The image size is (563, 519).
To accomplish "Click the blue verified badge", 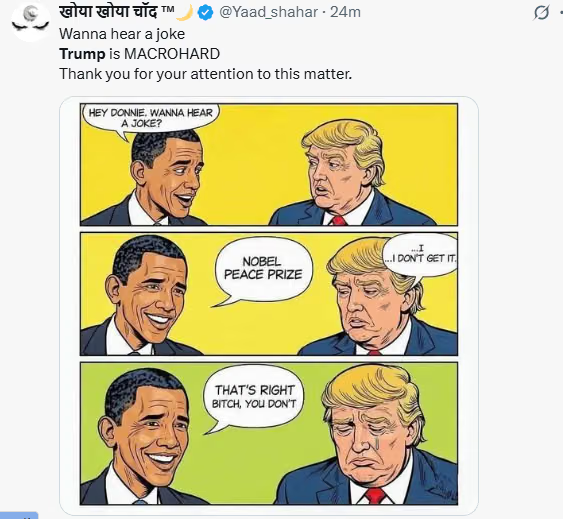I will (x=205, y=13).
